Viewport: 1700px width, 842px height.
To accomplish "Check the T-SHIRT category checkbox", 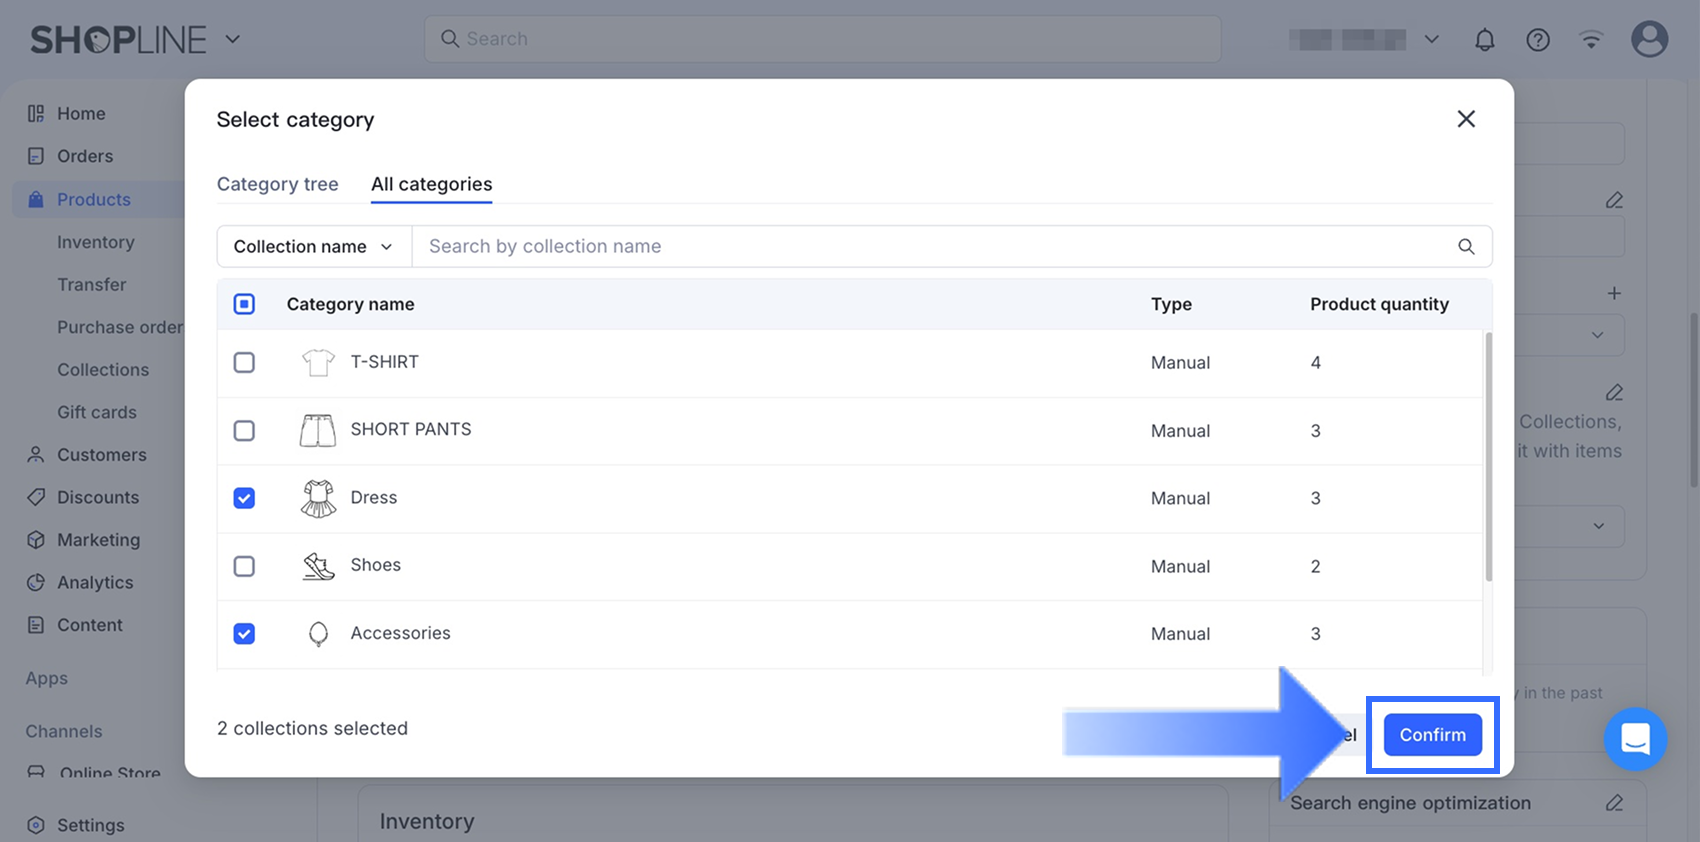I will (x=244, y=362).
